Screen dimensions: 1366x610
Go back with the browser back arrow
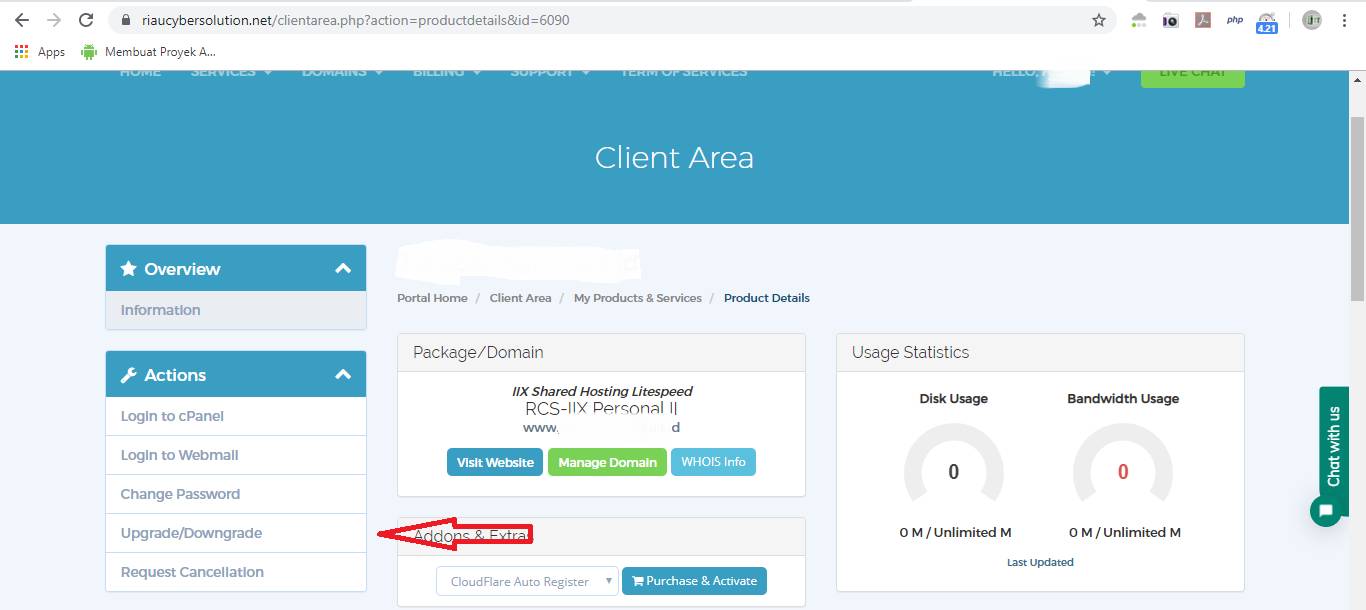pyautogui.click(x=22, y=20)
